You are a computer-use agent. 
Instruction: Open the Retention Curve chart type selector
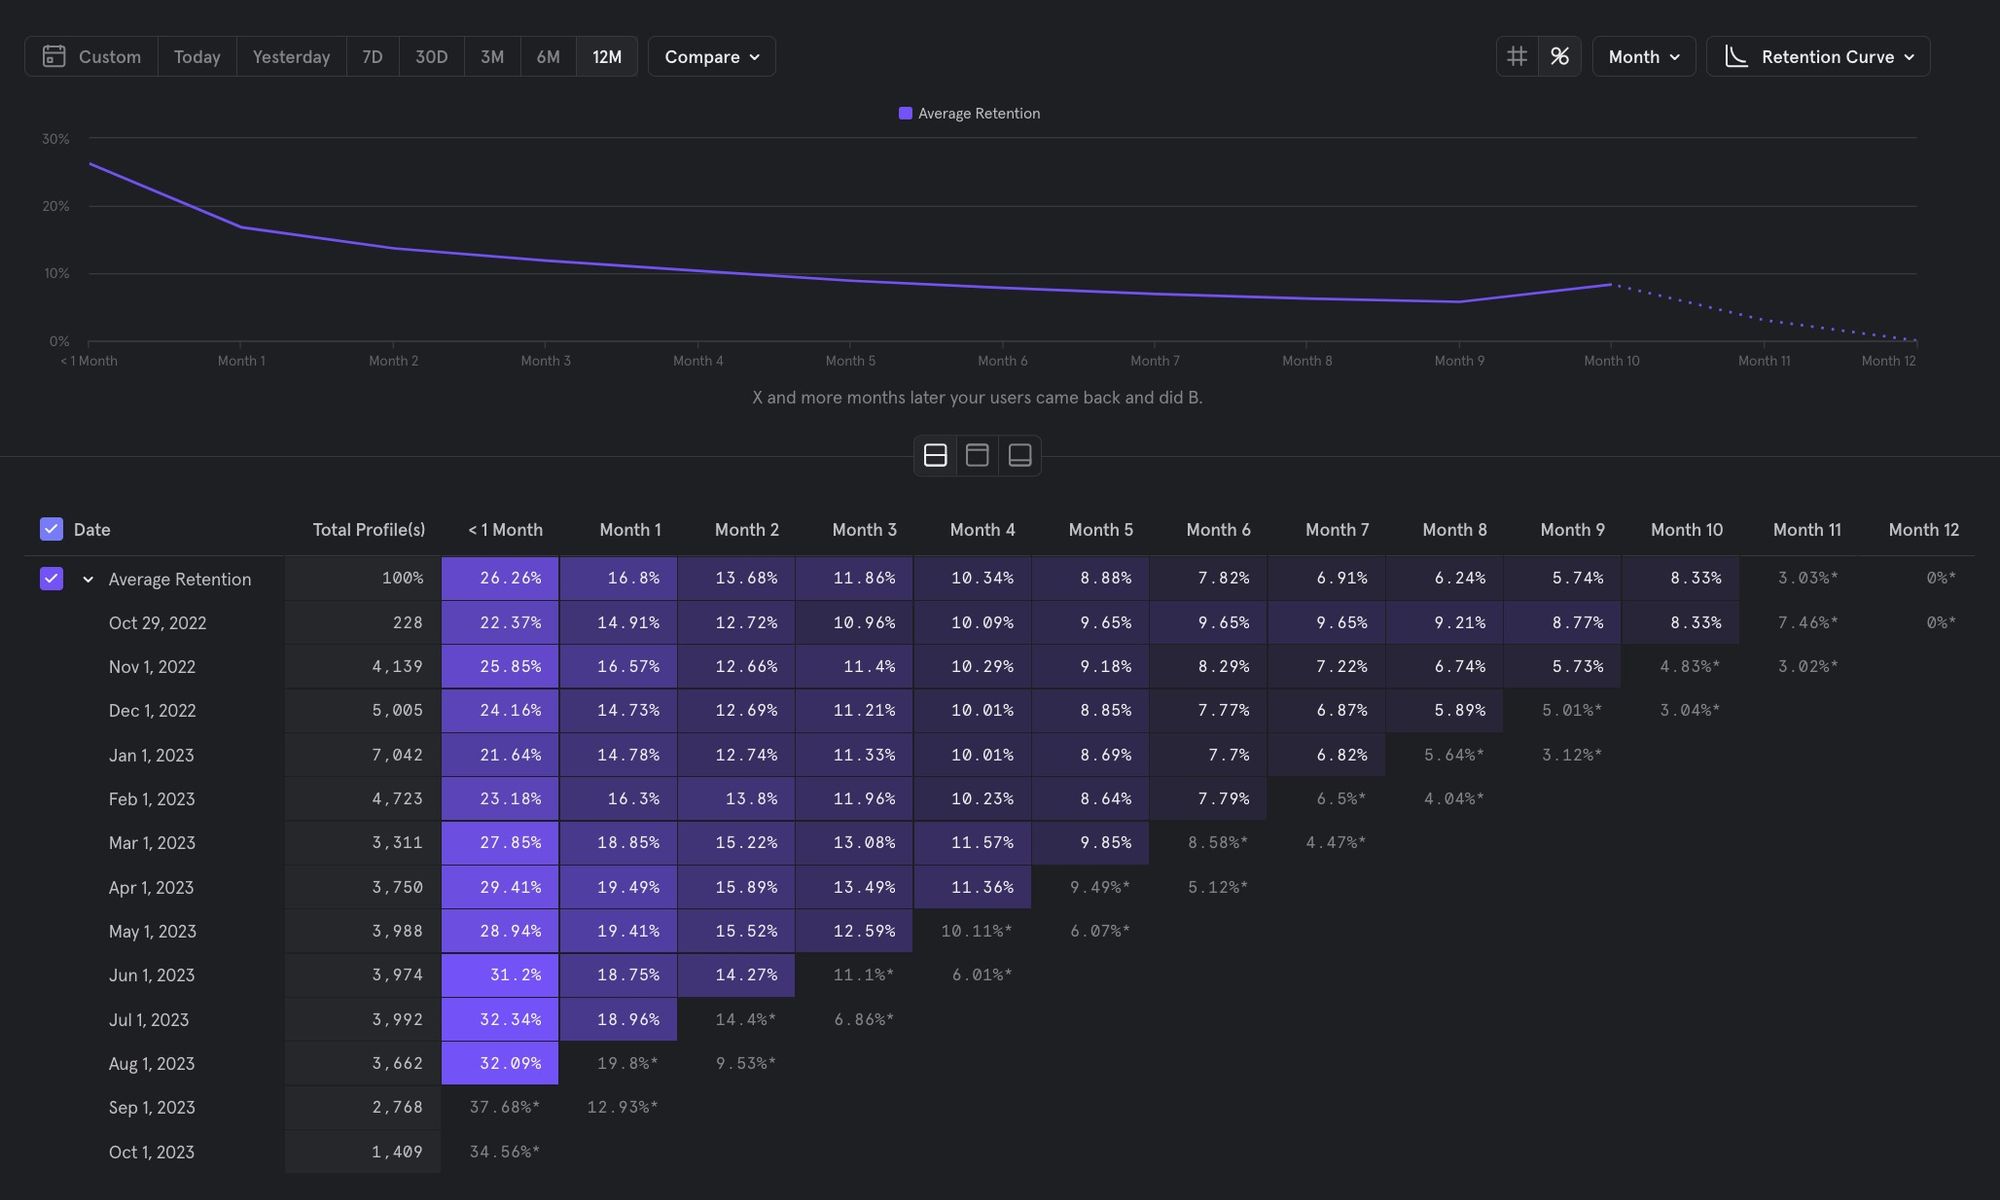tap(1818, 56)
